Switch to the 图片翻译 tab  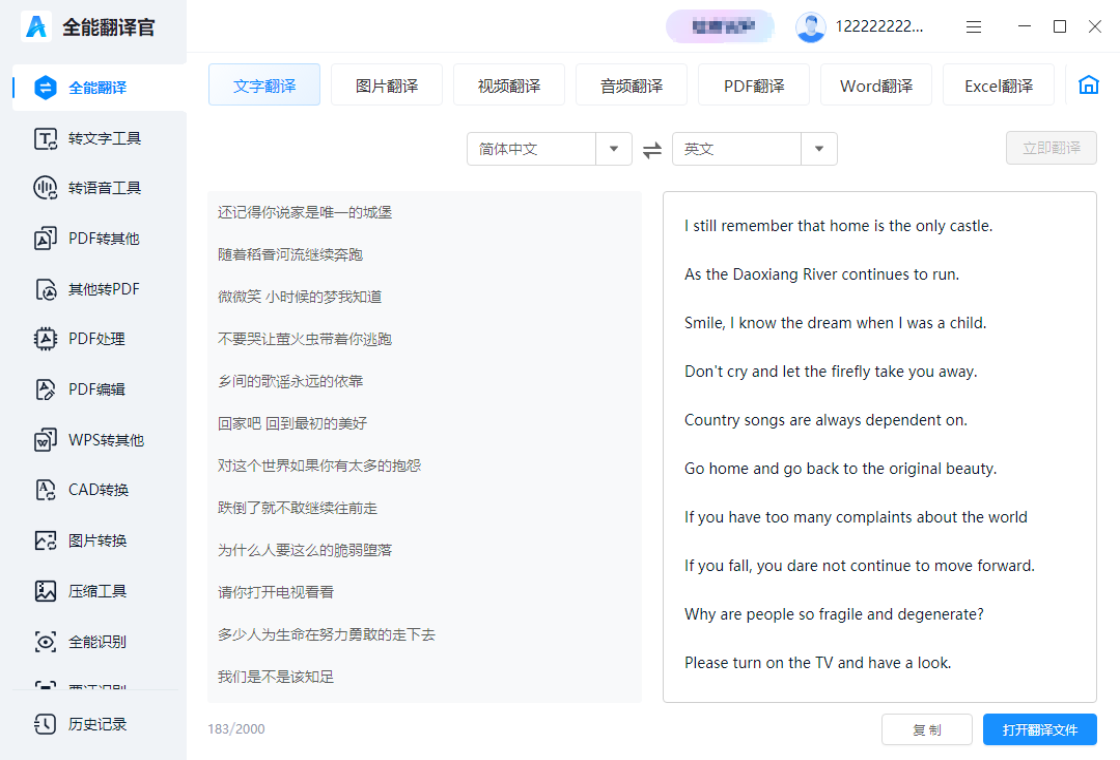pos(386,85)
